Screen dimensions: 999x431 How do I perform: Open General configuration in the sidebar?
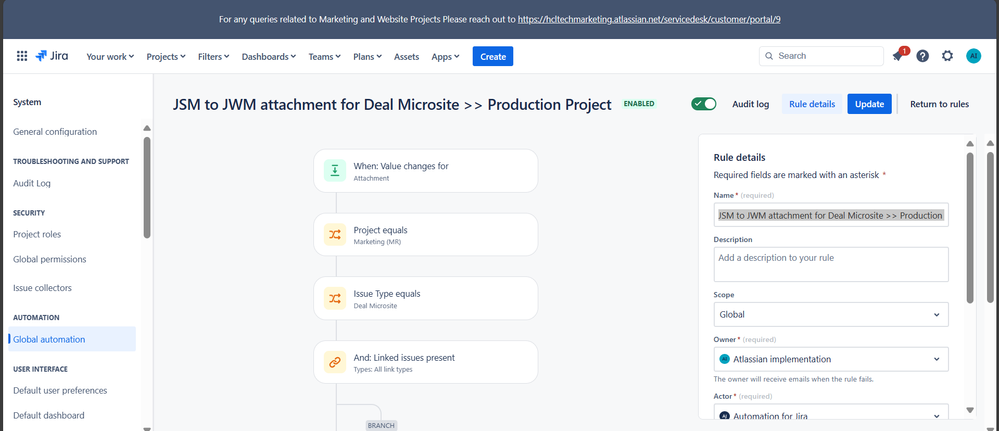[x=55, y=132]
